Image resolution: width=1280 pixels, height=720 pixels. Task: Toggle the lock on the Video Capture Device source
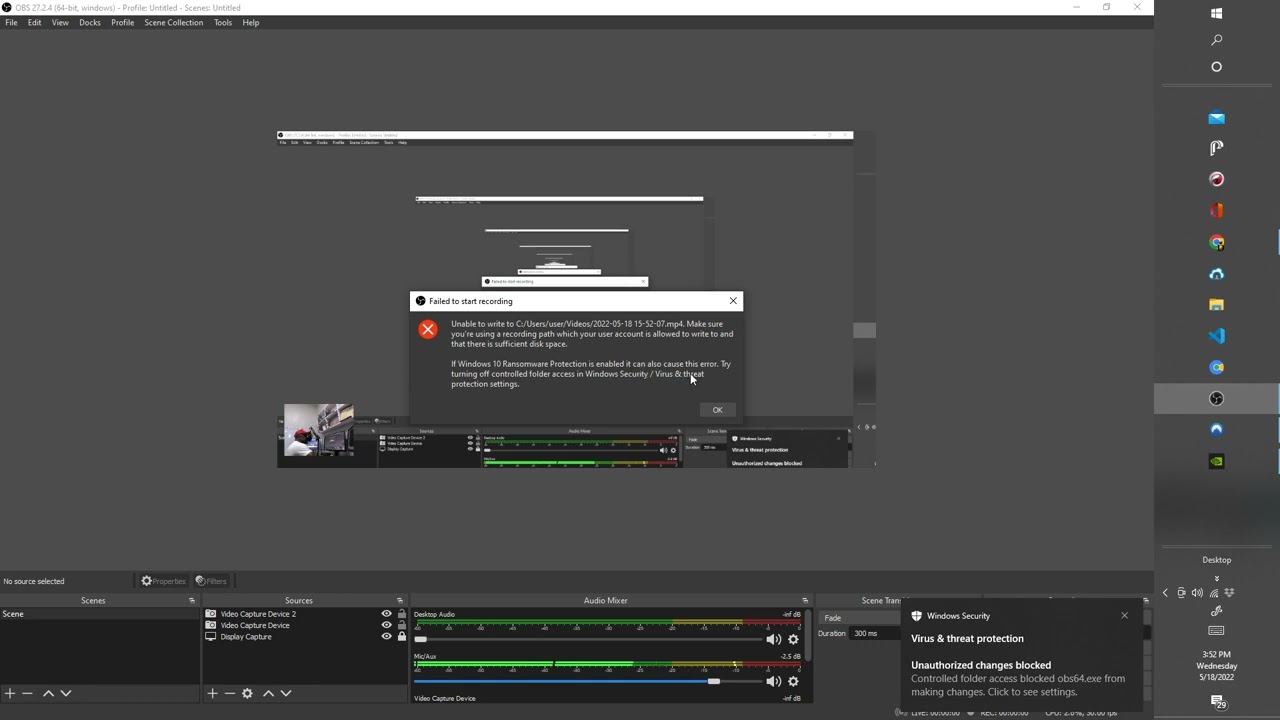point(402,625)
